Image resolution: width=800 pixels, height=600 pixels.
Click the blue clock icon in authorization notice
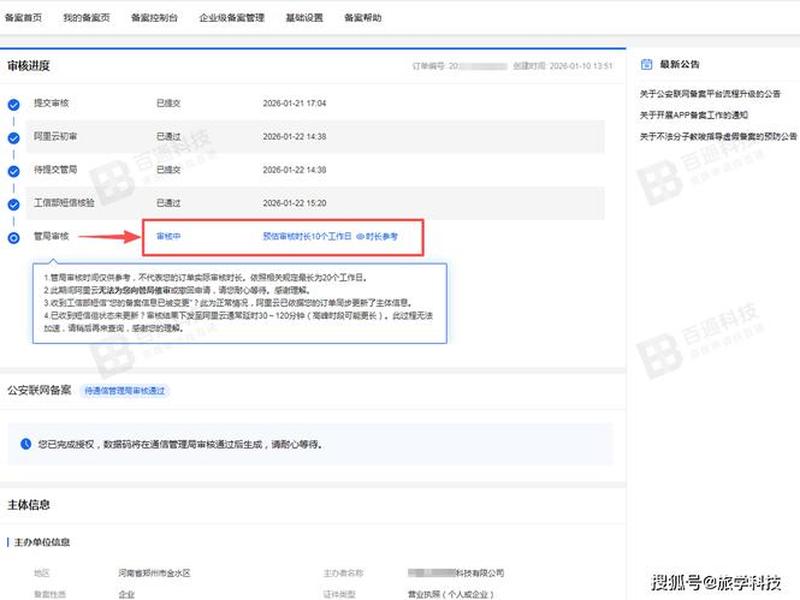tap(26, 444)
